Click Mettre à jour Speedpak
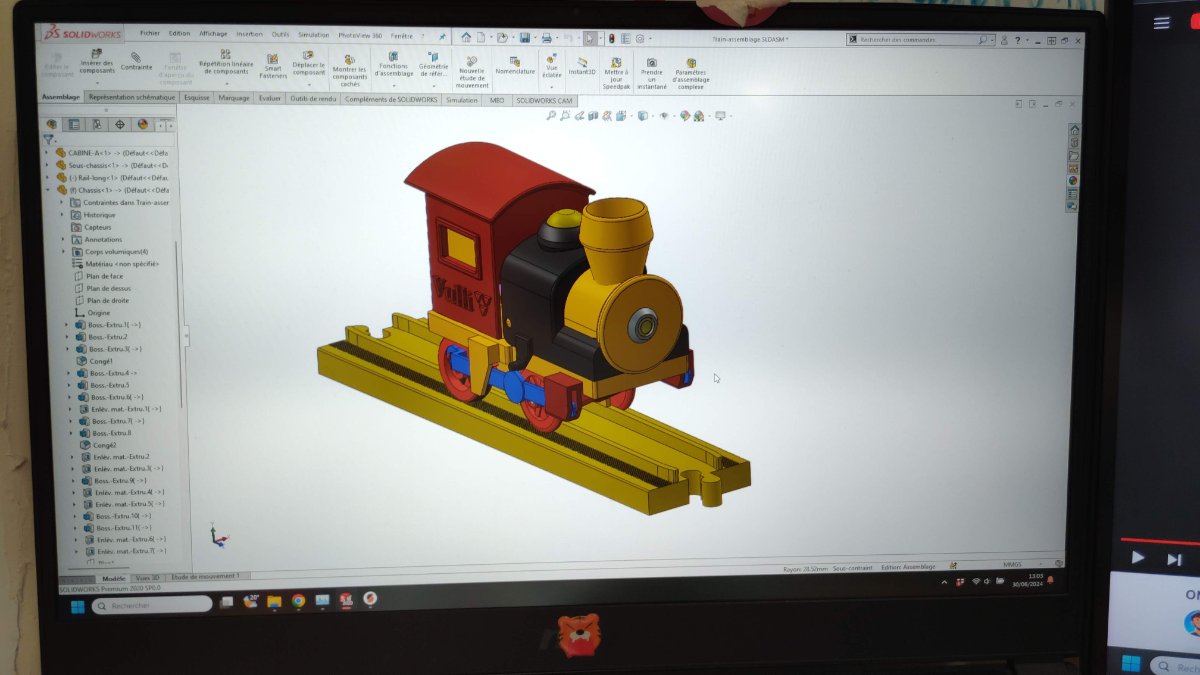The height and width of the screenshot is (675, 1200). point(617,73)
